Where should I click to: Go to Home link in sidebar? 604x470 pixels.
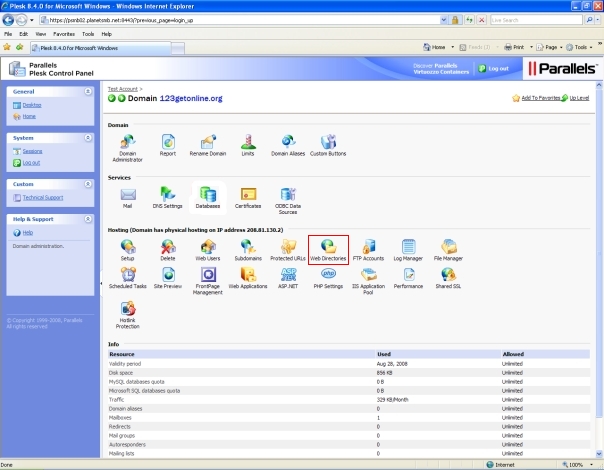(29, 116)
